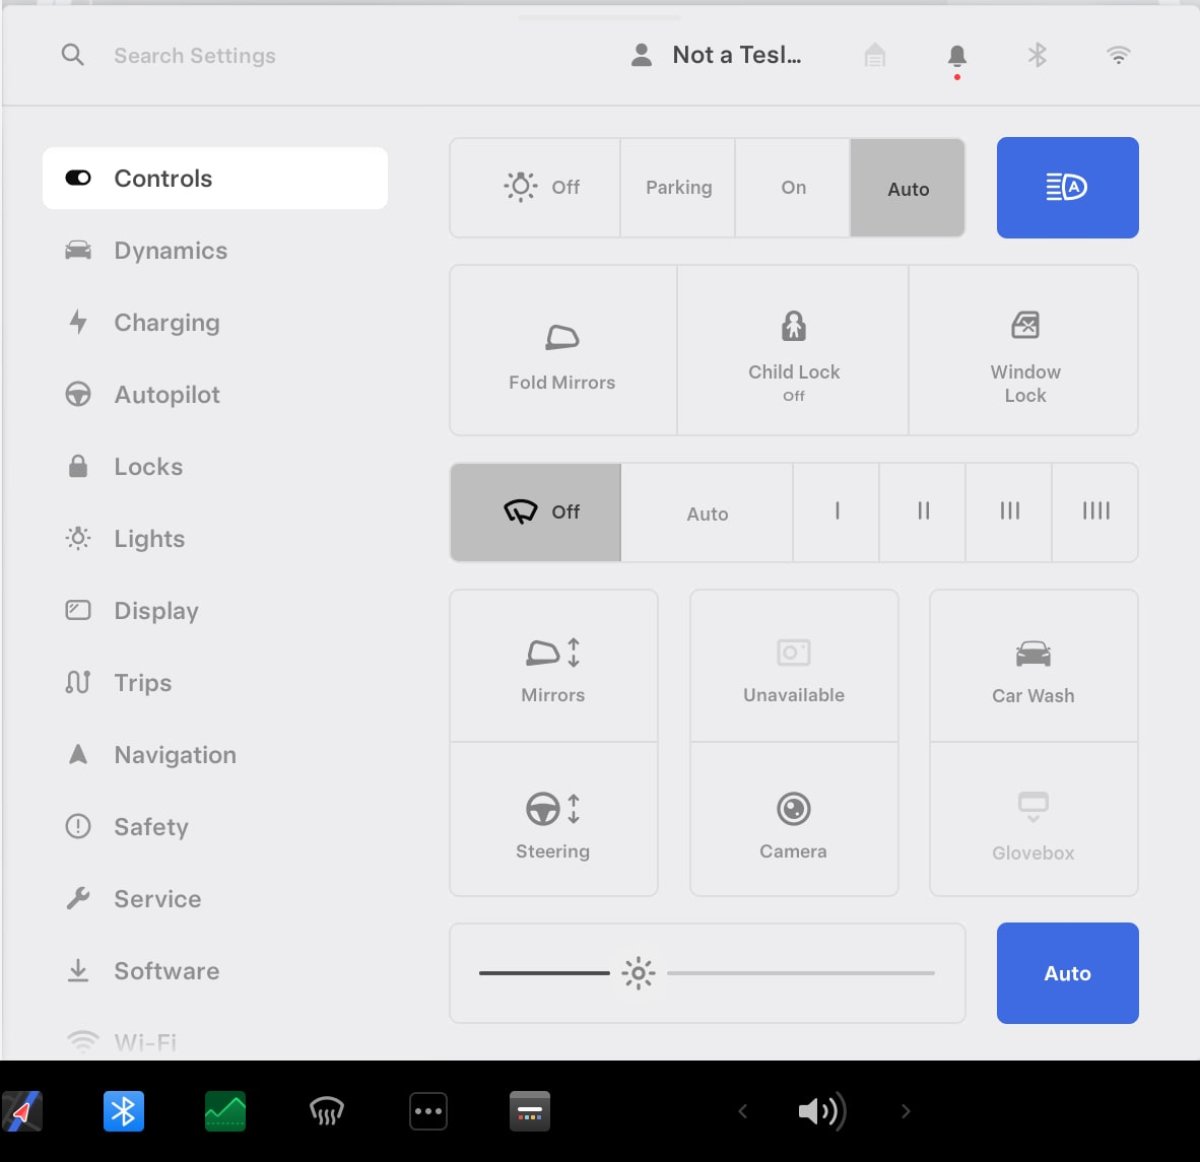Toggle Window Lock
Screen dimensions: 1200x1162
[1024, 350]
